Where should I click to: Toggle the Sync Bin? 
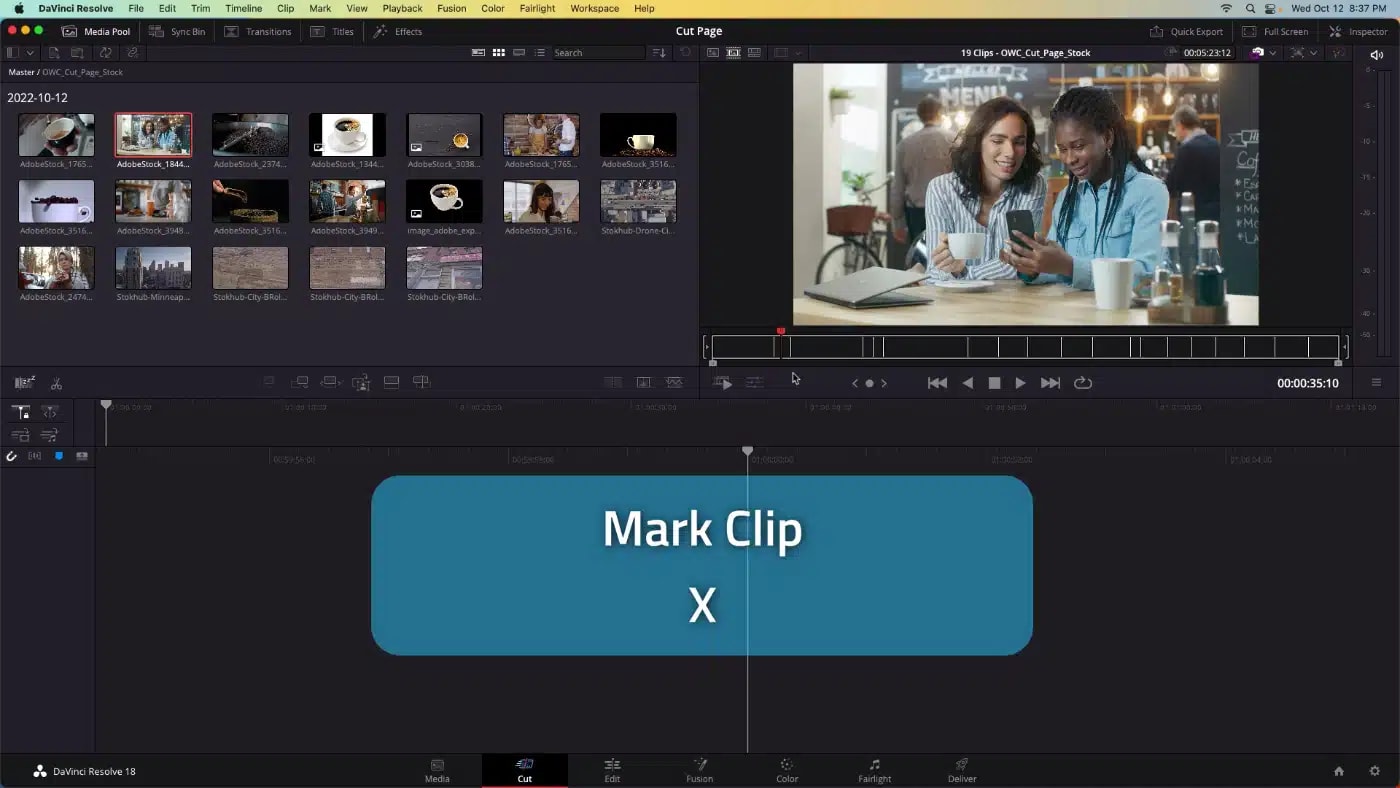[177, 31]
